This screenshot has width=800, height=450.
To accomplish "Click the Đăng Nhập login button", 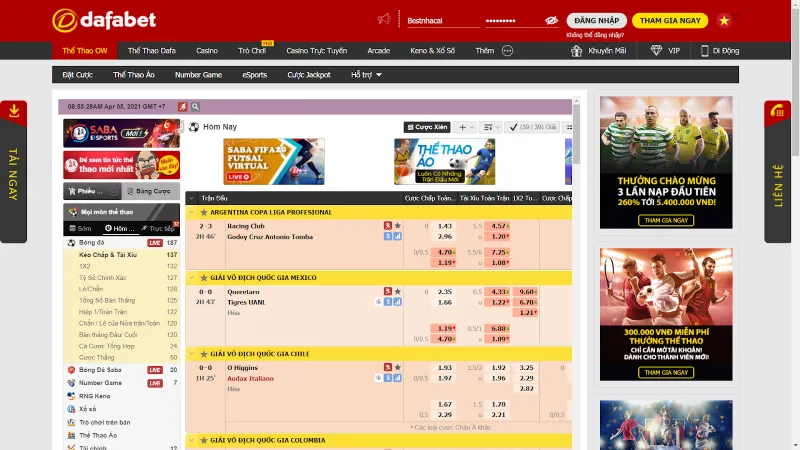I will point(596,20).
